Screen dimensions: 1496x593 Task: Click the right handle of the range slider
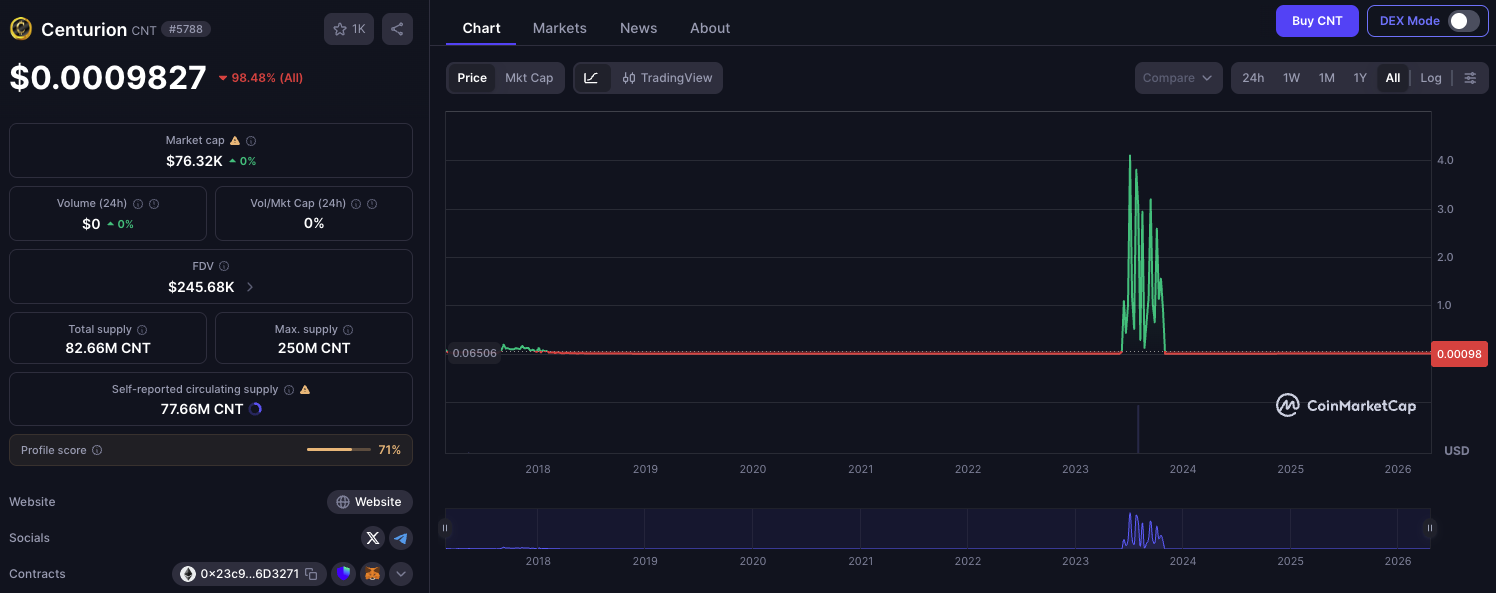coord(1430,528)
